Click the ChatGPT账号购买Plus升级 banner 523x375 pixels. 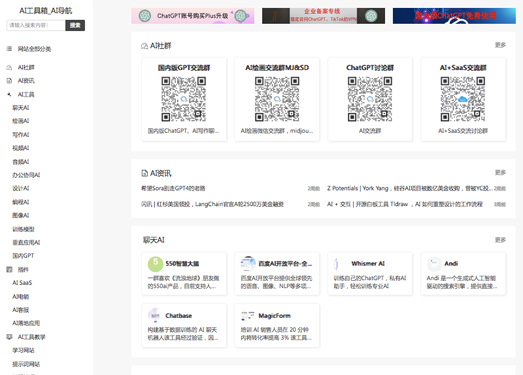click(x=193, y=16)
